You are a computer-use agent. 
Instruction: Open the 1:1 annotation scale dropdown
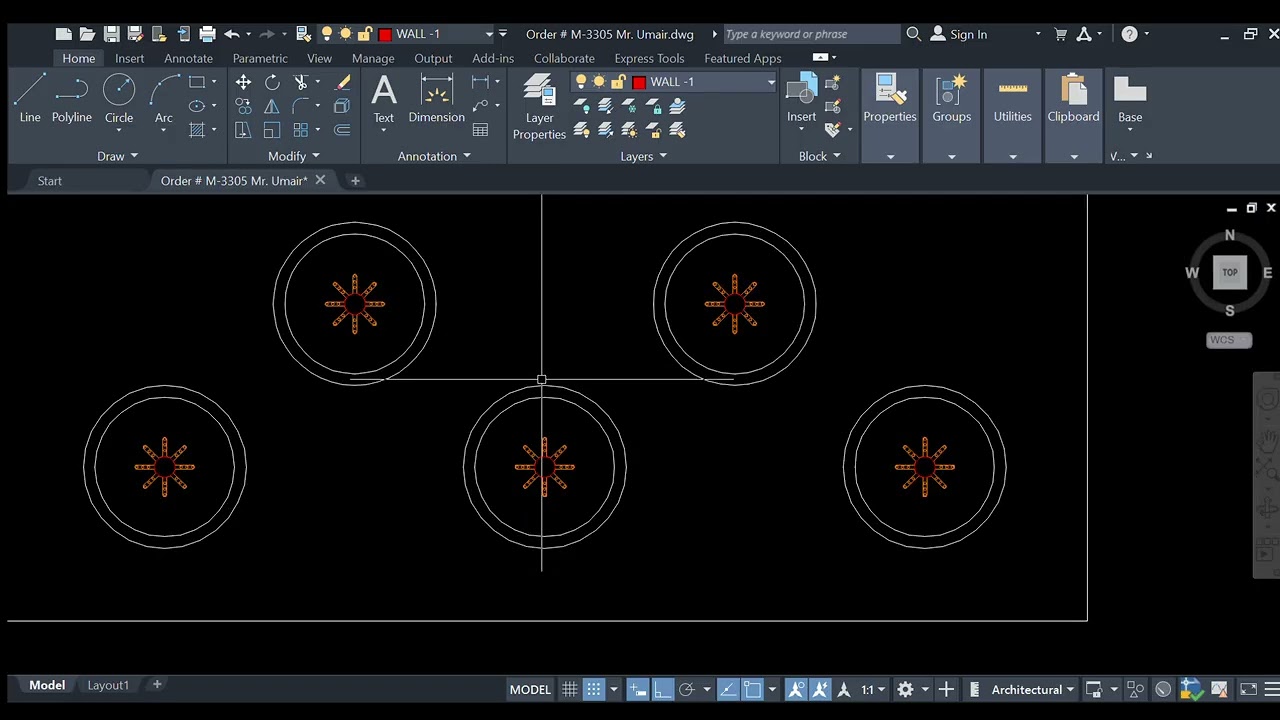tap(873, 689)
